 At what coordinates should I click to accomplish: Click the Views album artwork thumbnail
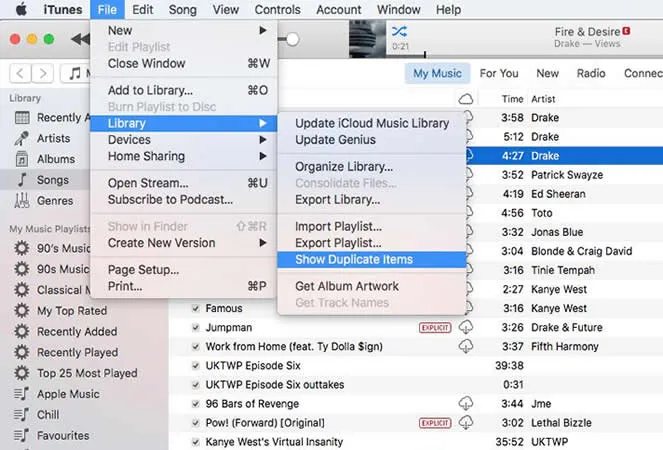point(367,39)
